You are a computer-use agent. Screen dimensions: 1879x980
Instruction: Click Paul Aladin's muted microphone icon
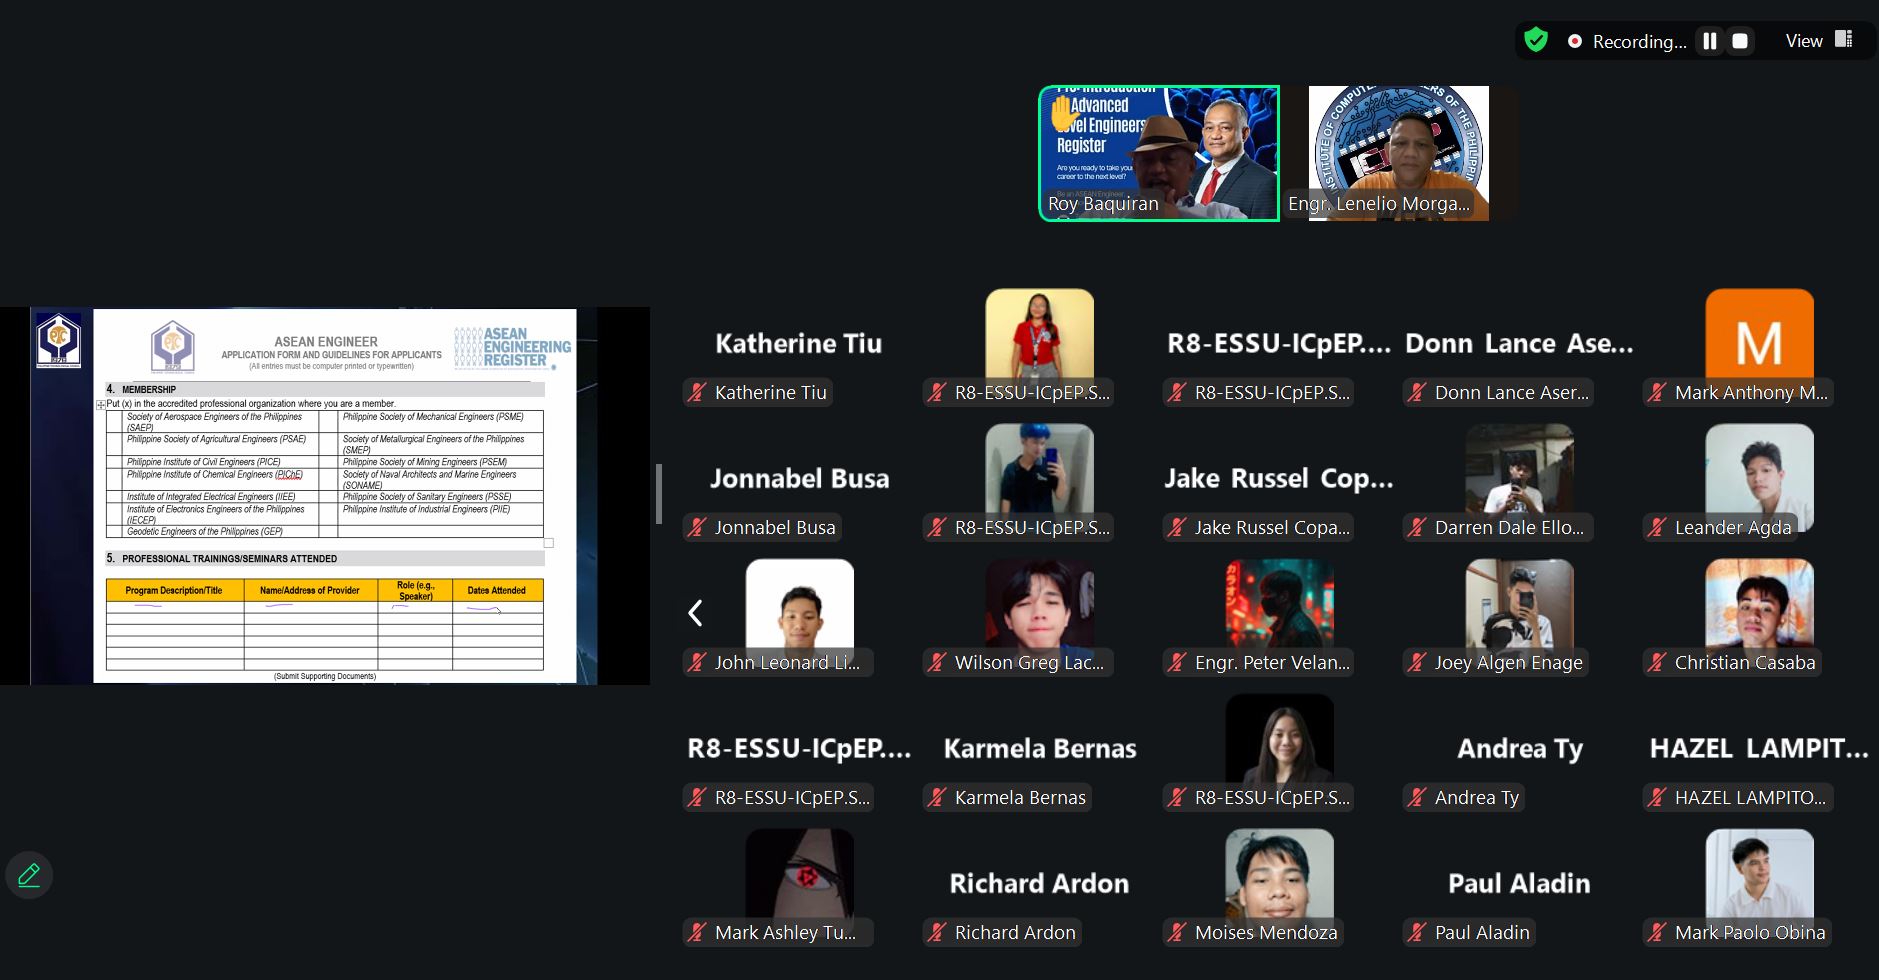pyautogui.click(x=1417, y=933)
